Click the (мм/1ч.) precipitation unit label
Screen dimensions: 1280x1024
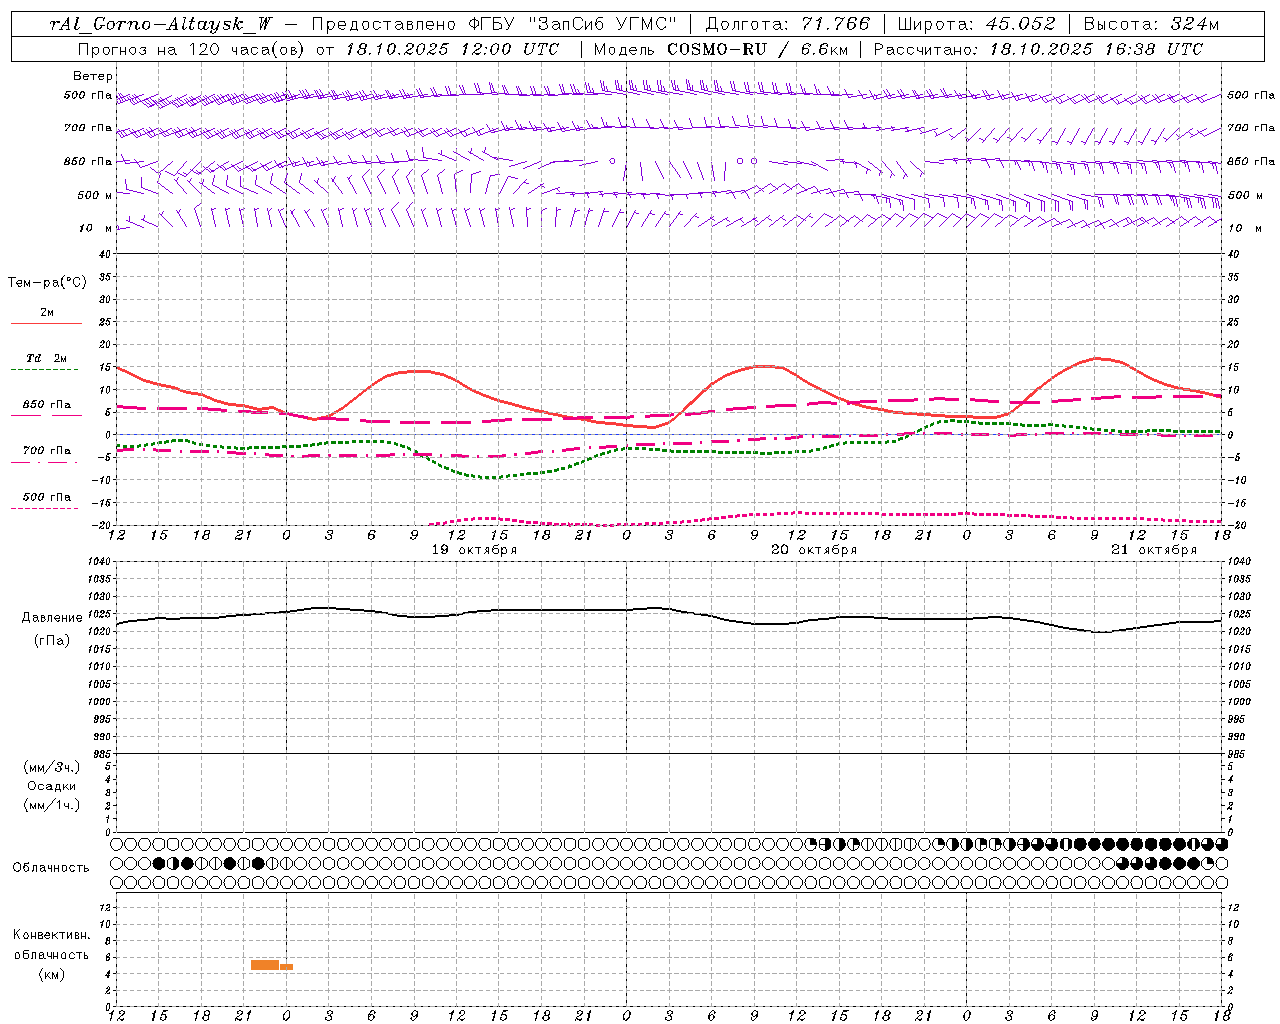coord(52,805)
